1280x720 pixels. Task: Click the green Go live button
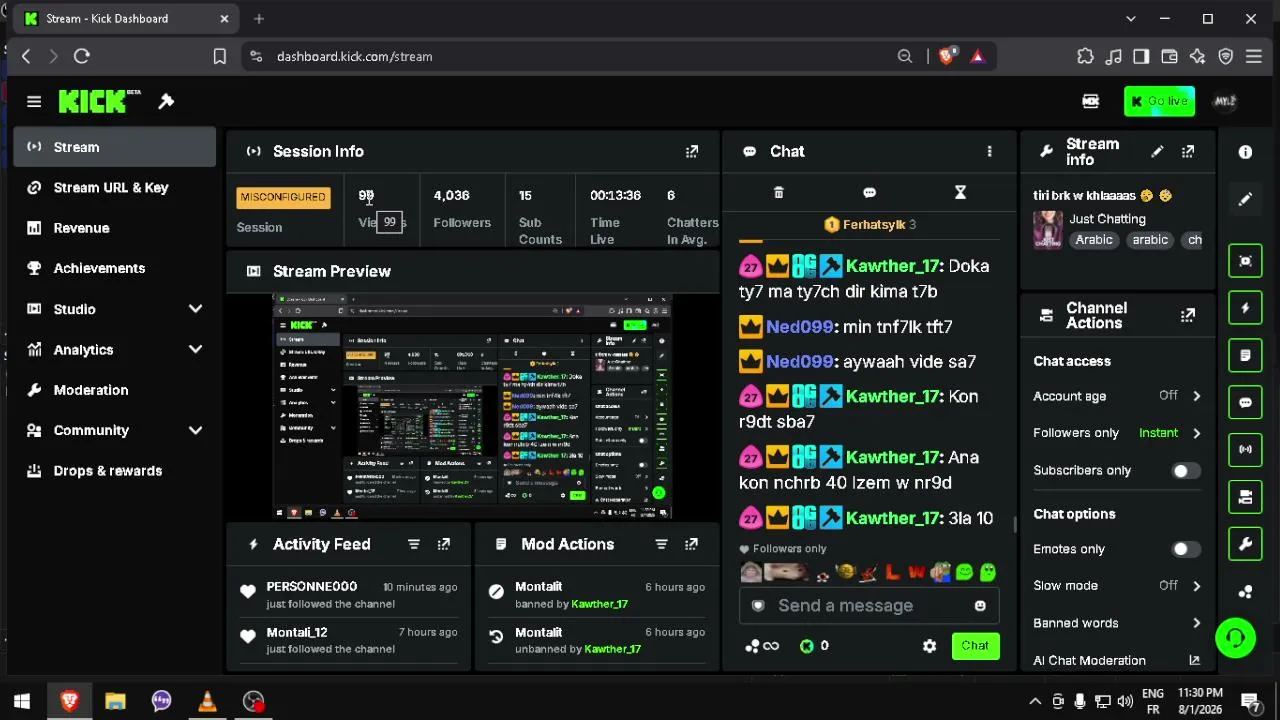pyautogui.click(x=1159, y=101)
